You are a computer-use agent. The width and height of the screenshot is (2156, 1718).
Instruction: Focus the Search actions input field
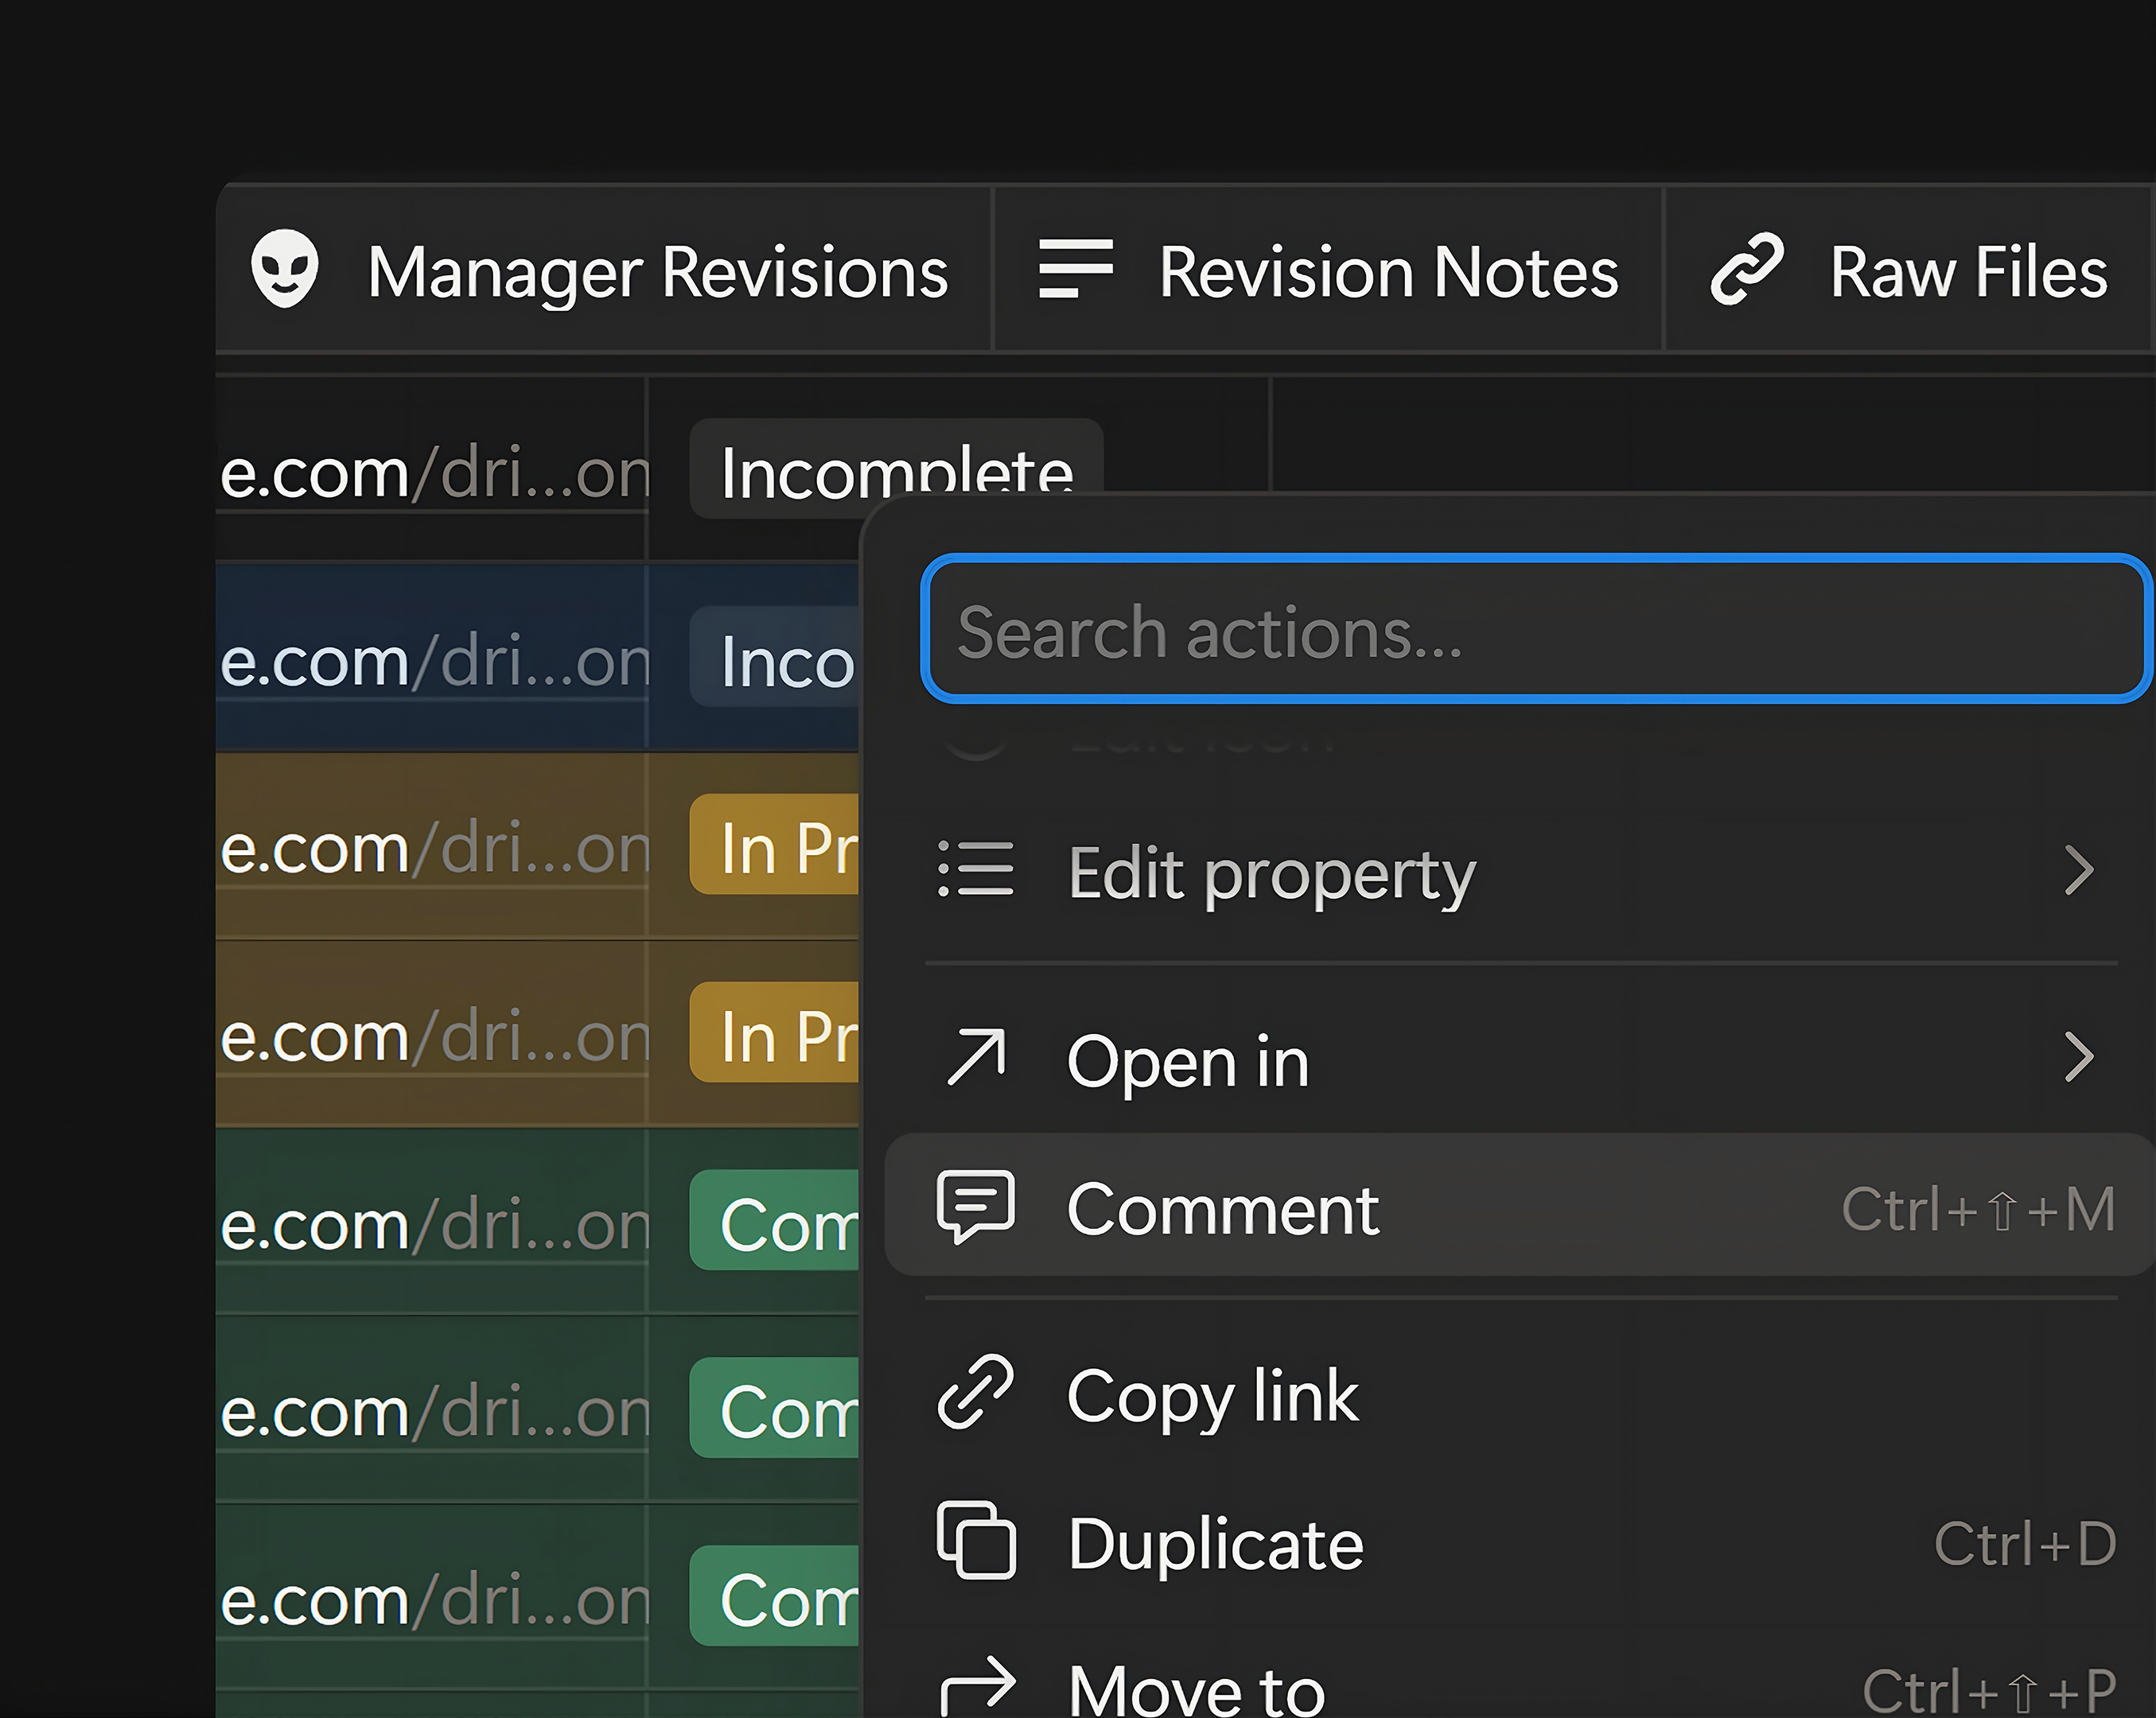pos(1536,630)
